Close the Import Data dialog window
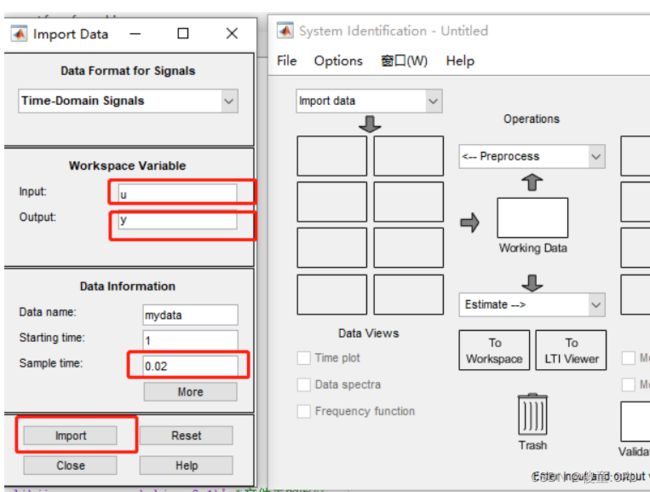650x492 pixels. 232,34
